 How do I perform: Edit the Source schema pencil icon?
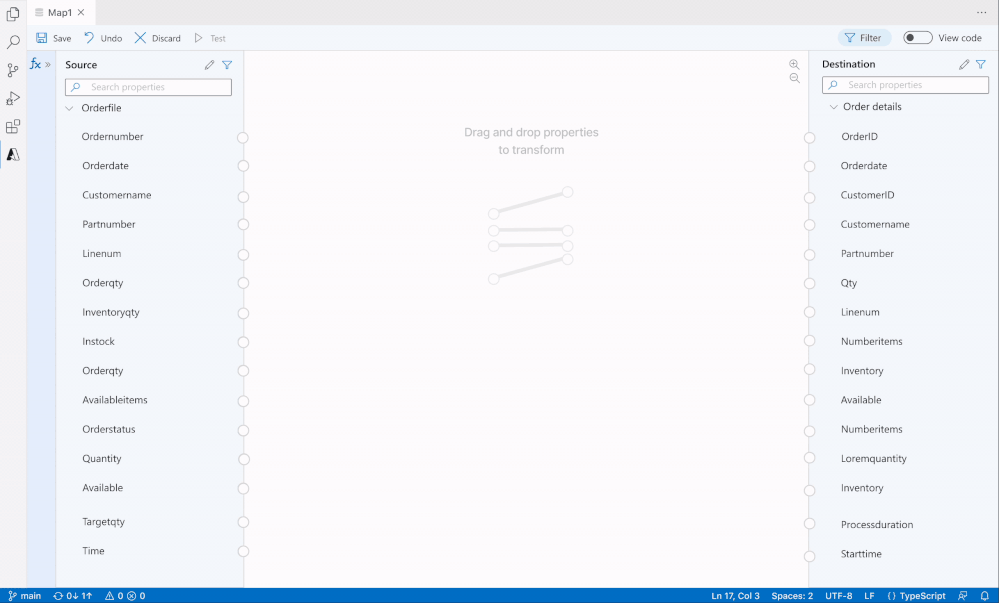[209, 65]
